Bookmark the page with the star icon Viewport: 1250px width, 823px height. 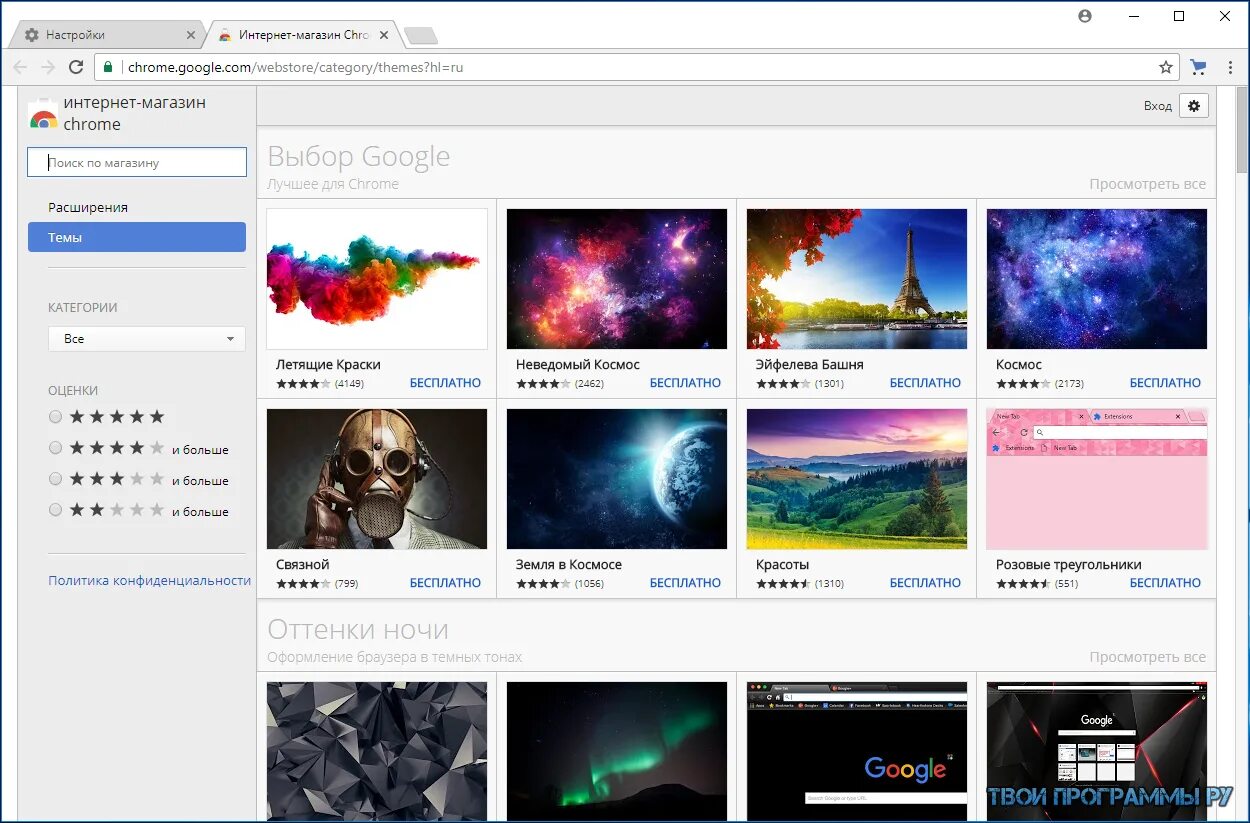tap(1165, 68)
